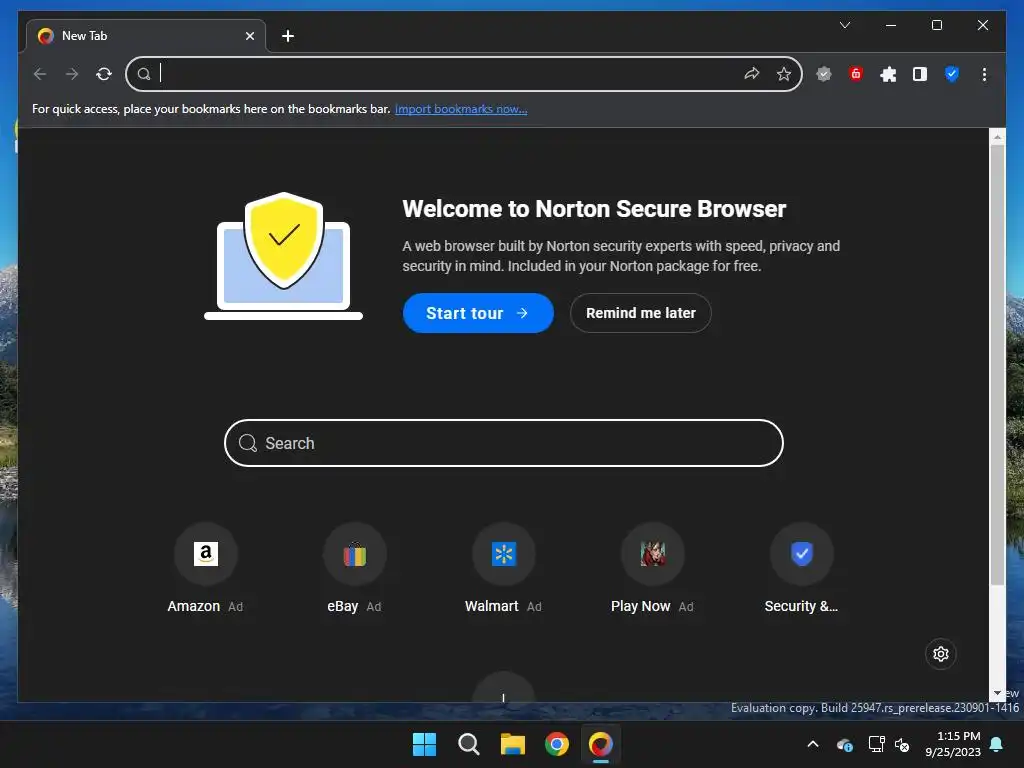This screenshot has width=1024, height=768.
Task: Open the red lock extension icon
Action: (856, 74)
